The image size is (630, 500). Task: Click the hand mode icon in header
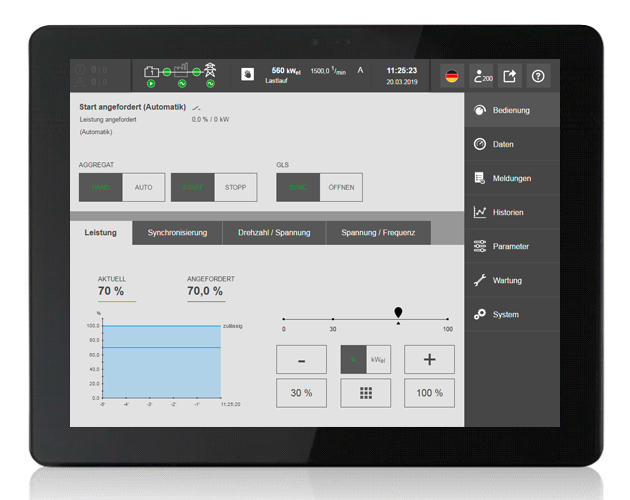pos(248,74)
